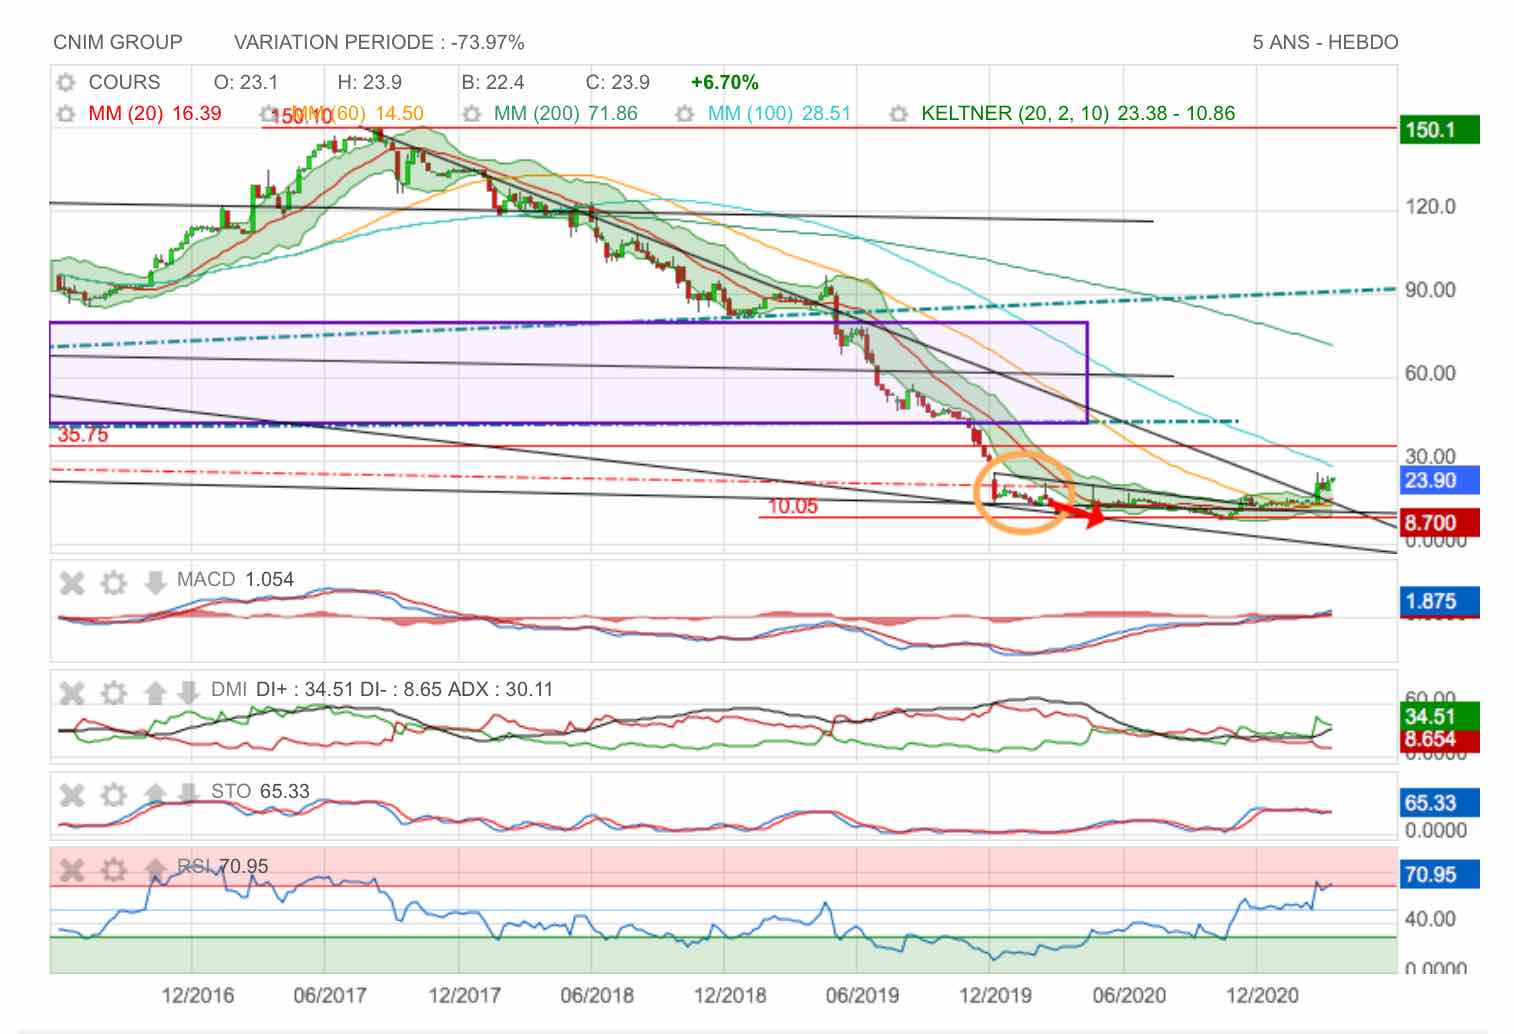Click the blue 65.33 STO axis tag

pos(1439,803)
